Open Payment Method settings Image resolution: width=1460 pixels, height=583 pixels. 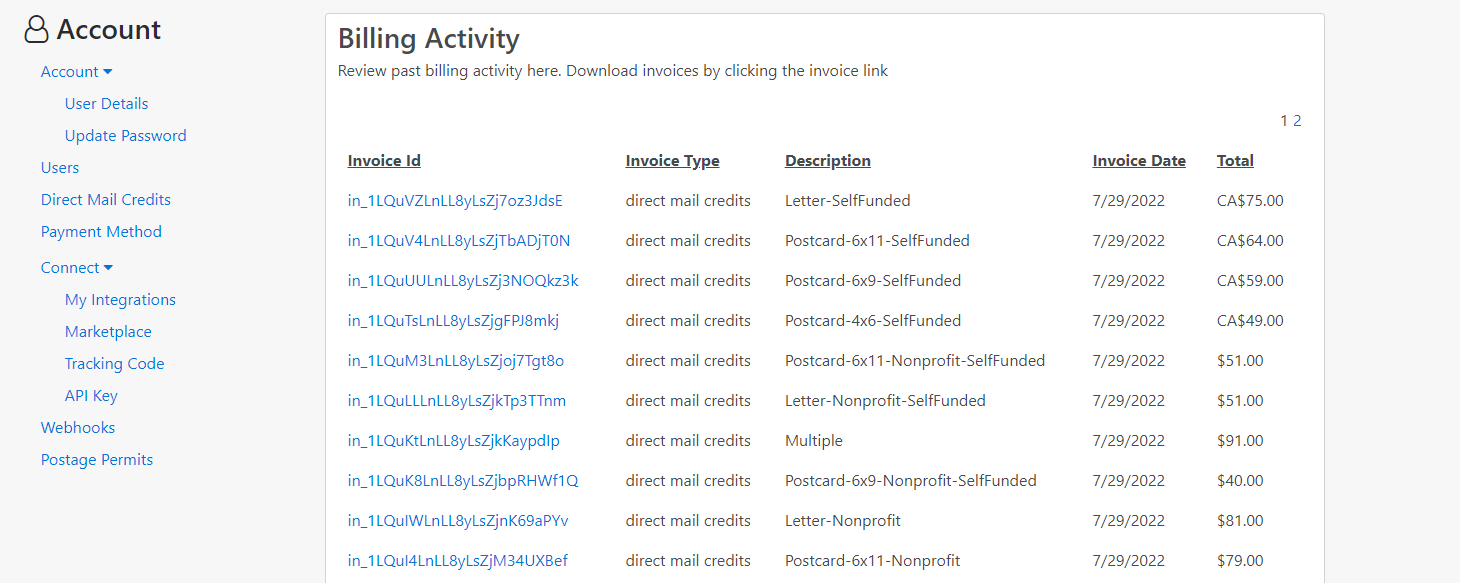click(x=101, y=232)
